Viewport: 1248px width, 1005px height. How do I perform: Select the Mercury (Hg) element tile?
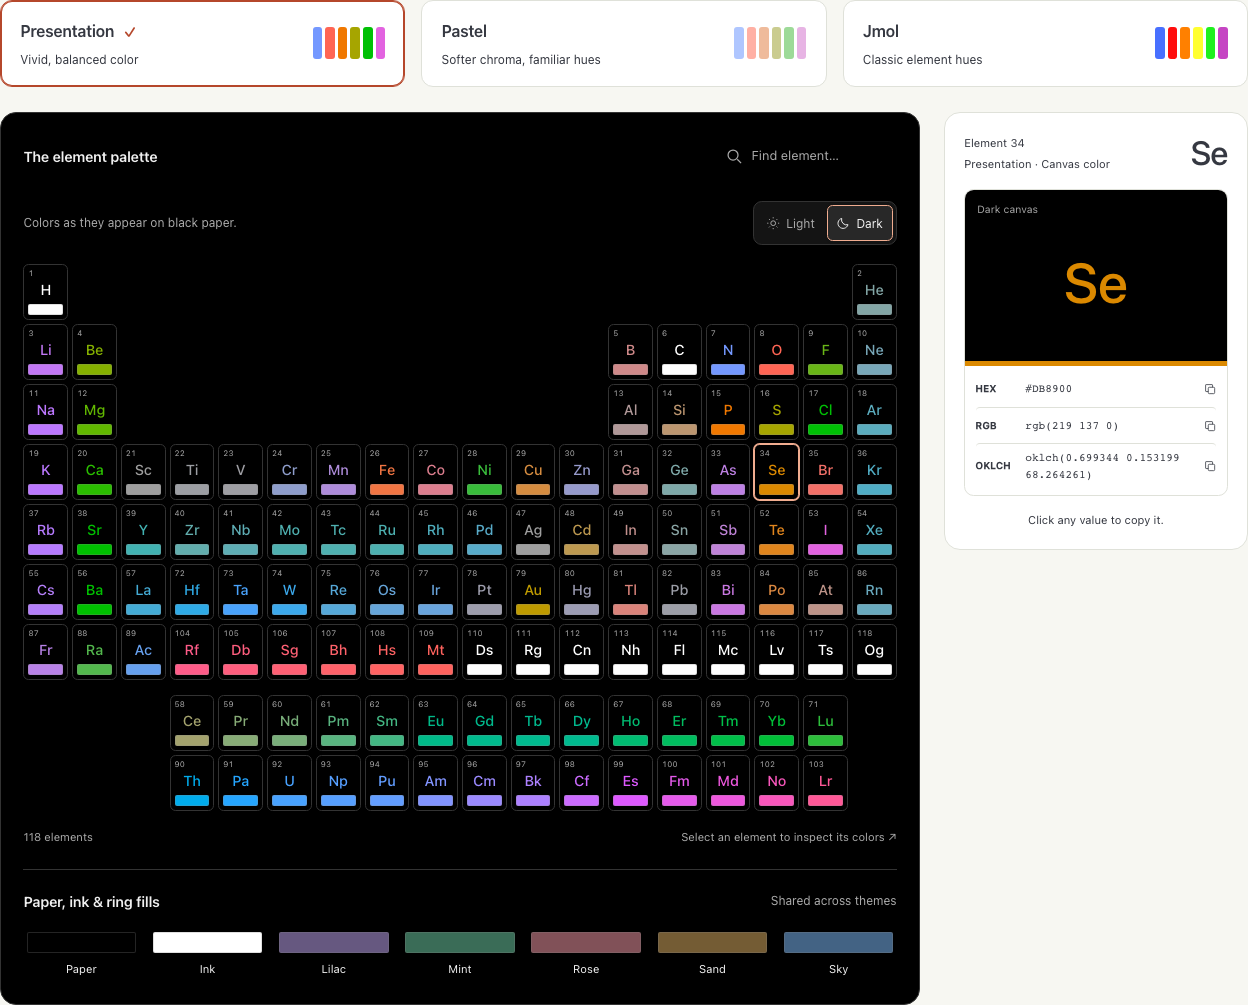coord(582,592)
